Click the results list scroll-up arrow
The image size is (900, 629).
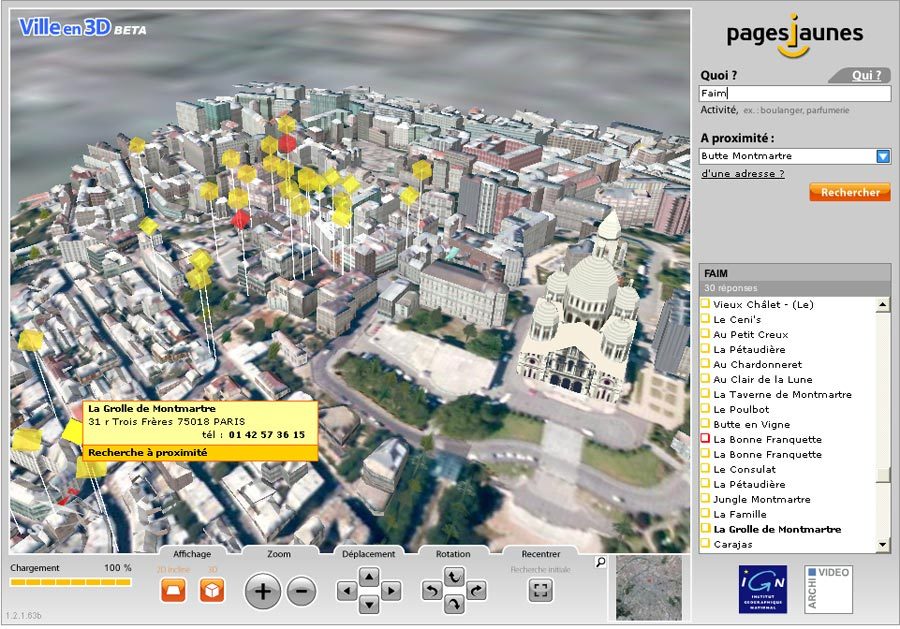pyautogui.click(x=882, y=304)
